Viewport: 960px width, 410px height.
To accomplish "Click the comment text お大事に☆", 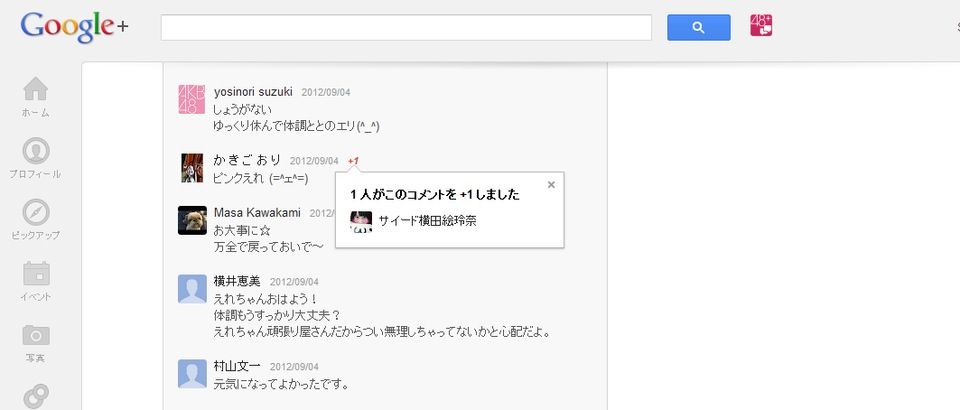I will [242, 231].
